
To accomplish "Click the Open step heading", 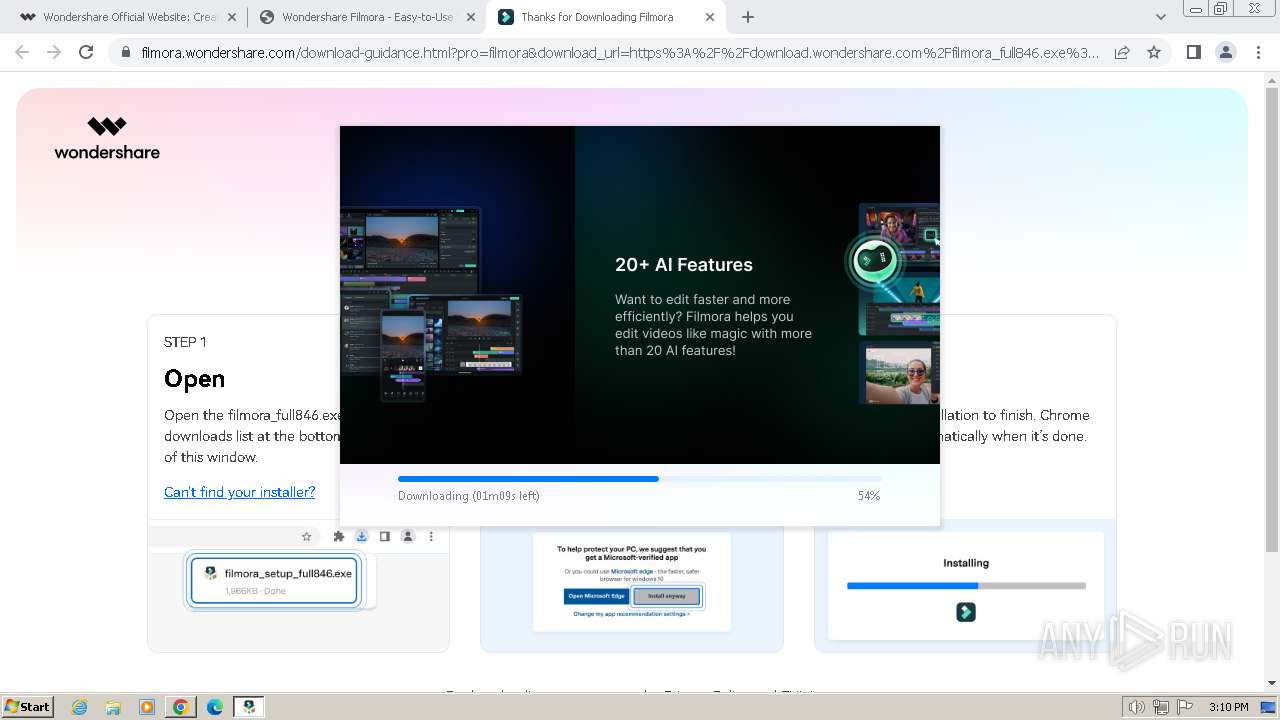I will pos(194,379).
